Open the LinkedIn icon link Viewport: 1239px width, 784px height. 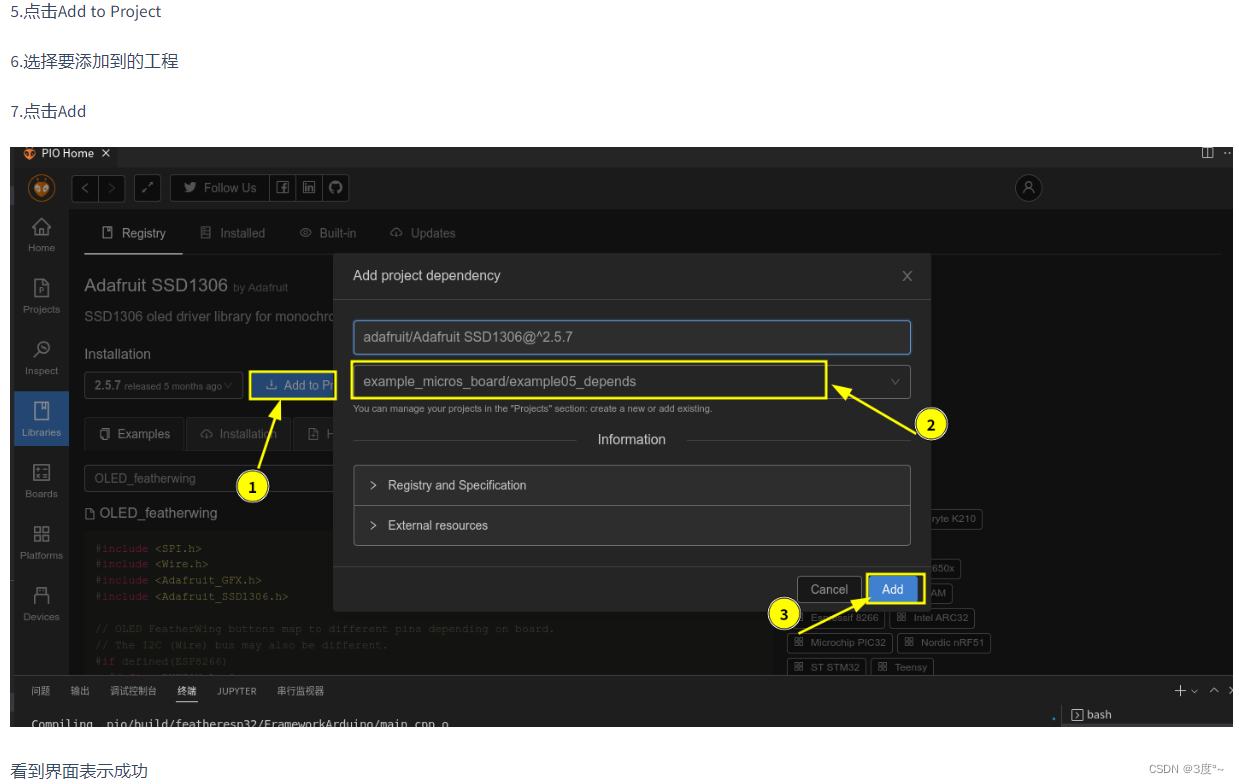(x=310, y=188)
